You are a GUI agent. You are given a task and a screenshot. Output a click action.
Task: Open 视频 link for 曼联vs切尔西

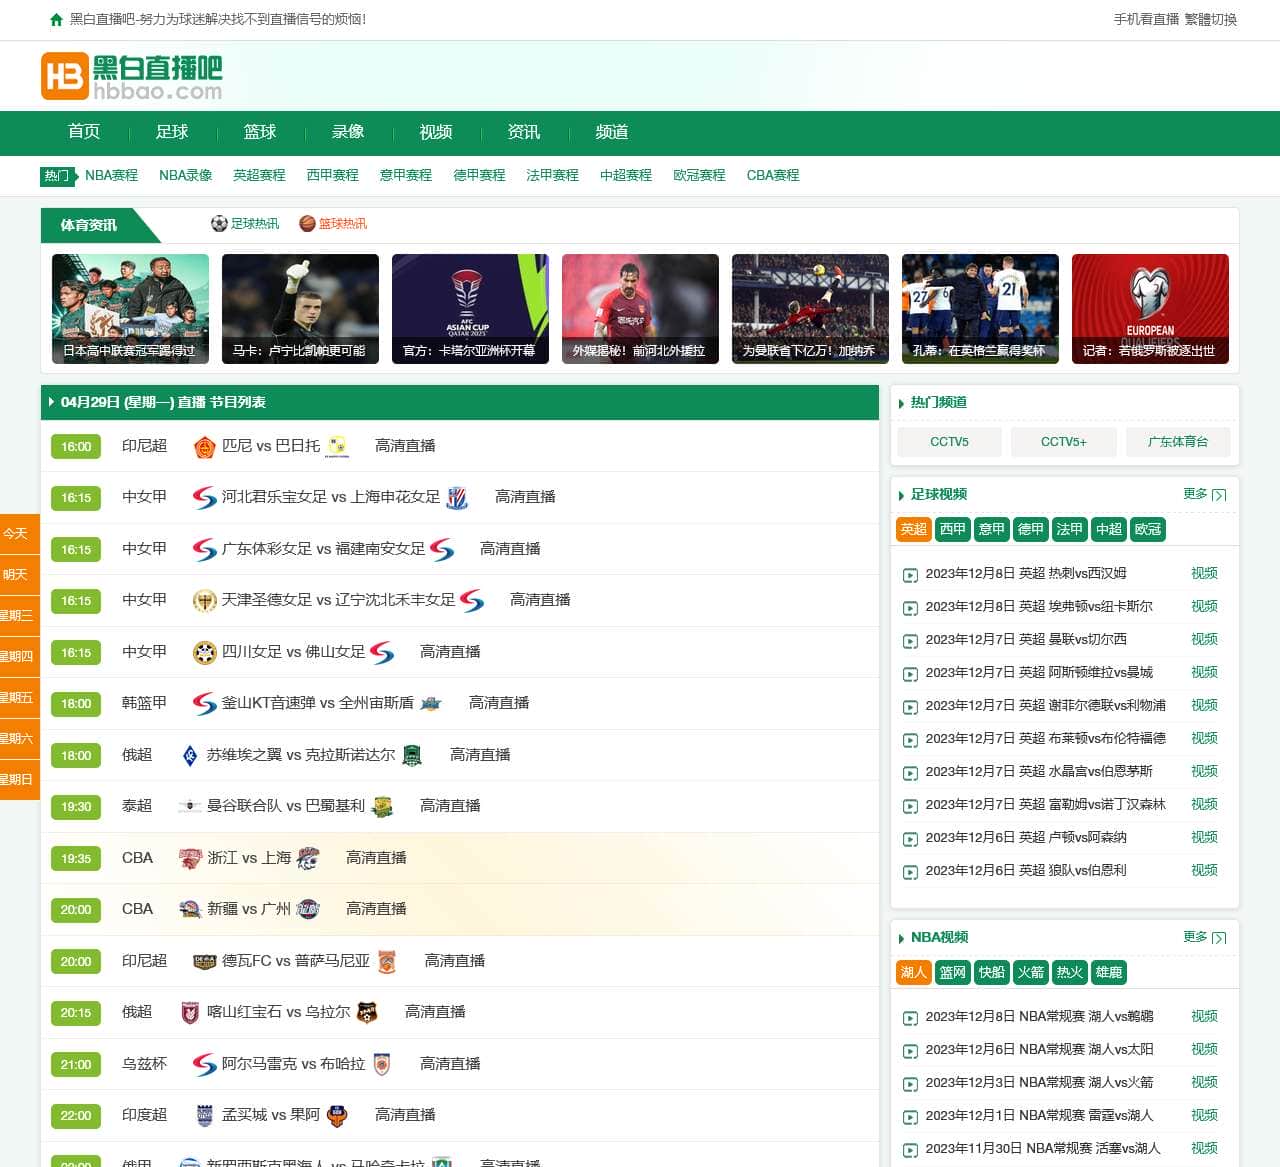(1204, 639)
